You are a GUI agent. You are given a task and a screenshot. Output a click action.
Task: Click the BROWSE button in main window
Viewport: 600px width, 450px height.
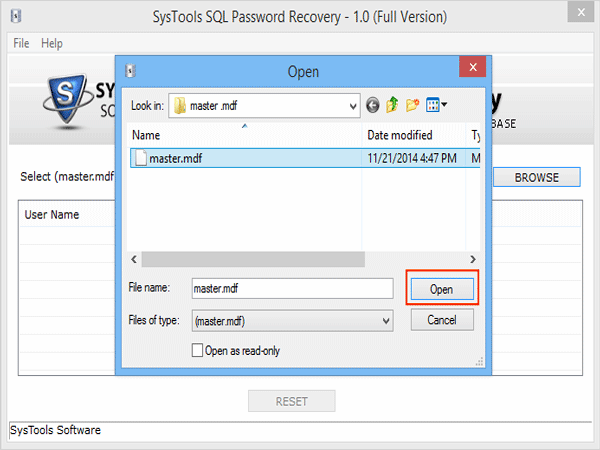click(536, 178)
